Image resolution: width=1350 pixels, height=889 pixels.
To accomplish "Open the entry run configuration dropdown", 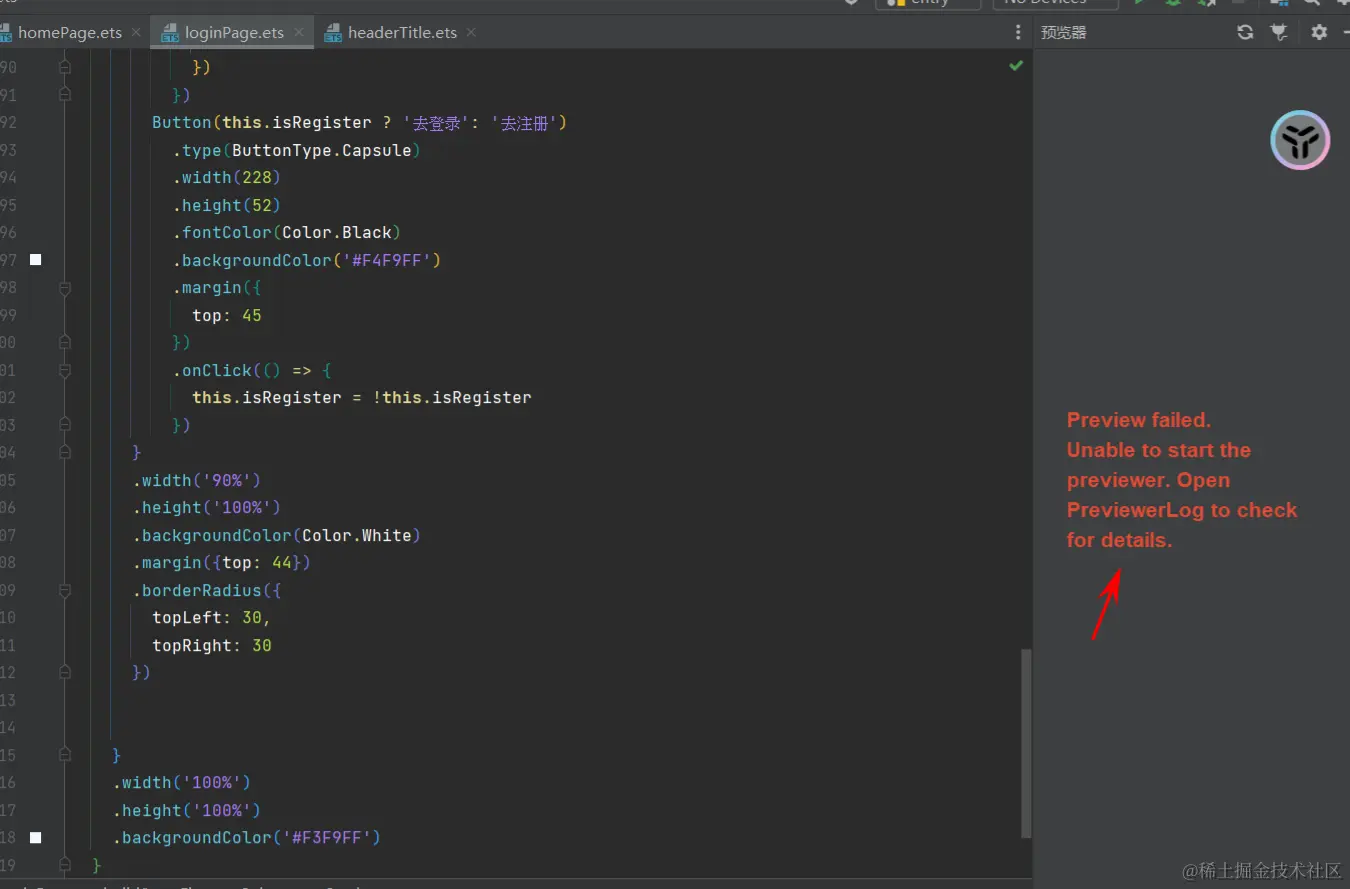I will tap(928, 3).
